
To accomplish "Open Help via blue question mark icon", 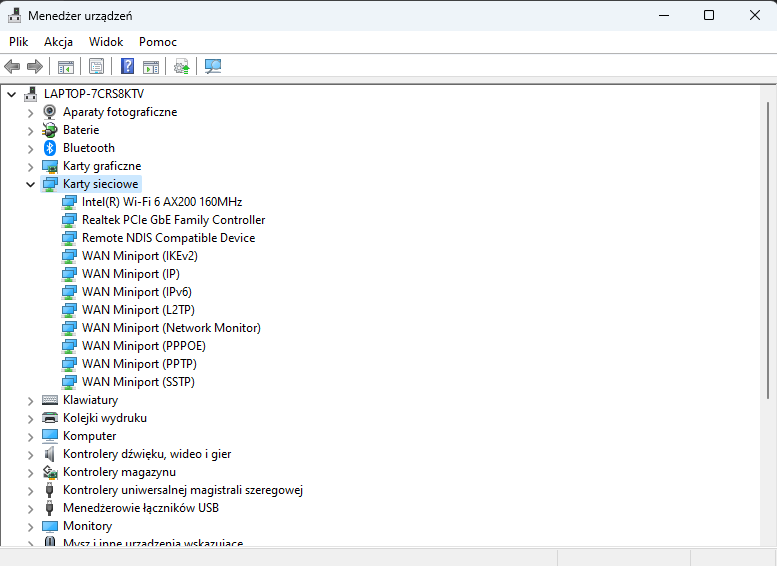I will click(127, 66).
